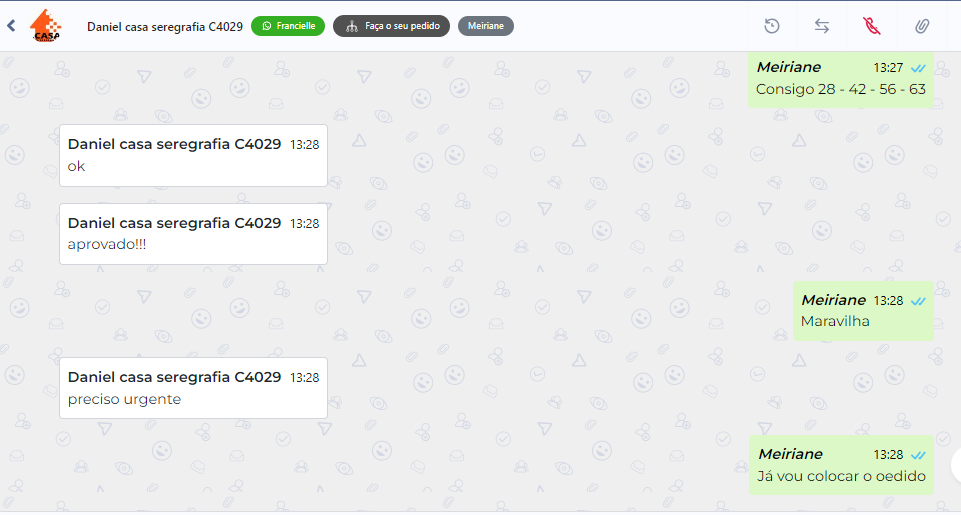
Task: Toggle the red muted microphone icon
Action: point(872,26)
